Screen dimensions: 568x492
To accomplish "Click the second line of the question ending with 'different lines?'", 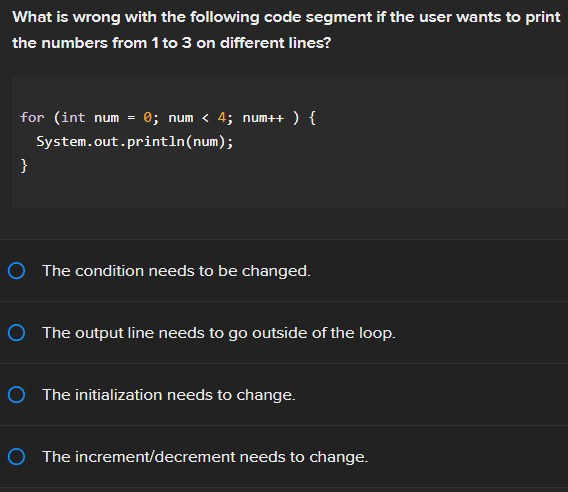I will click(x=172, y=43).
